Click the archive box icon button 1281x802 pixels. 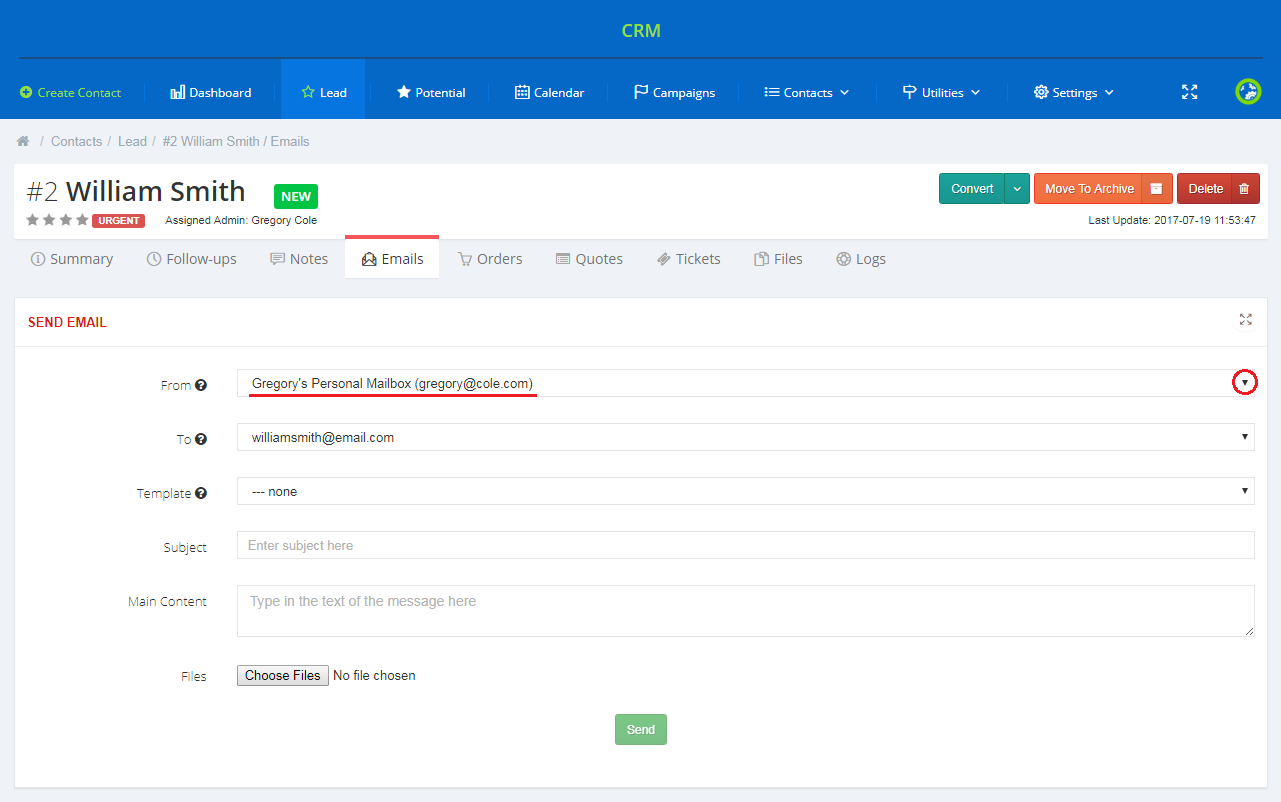[x=1156, y=189]
